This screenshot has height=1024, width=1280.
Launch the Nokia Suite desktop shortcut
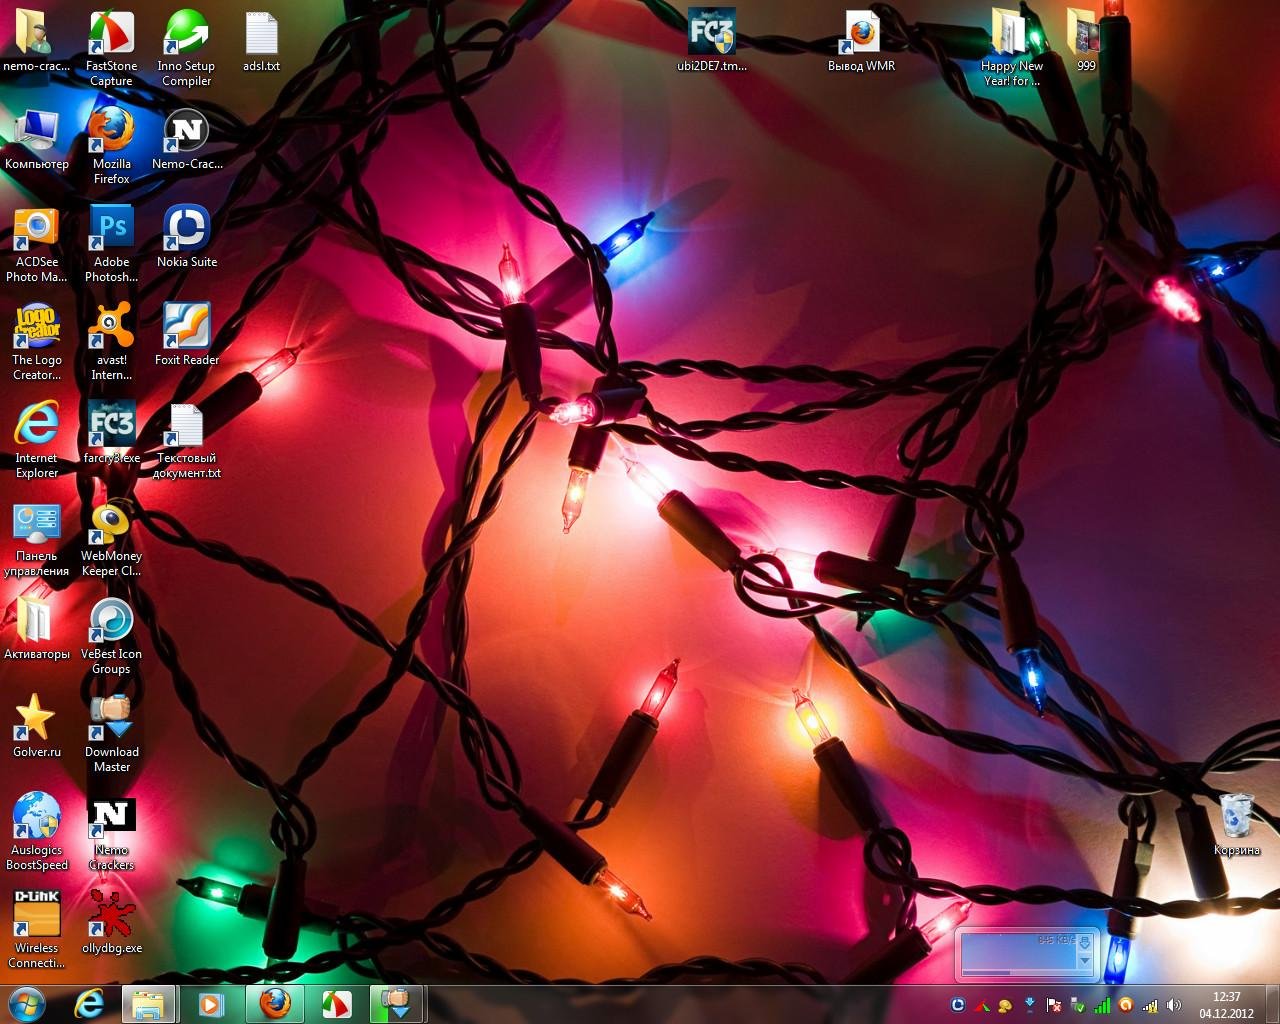(187, 238)
